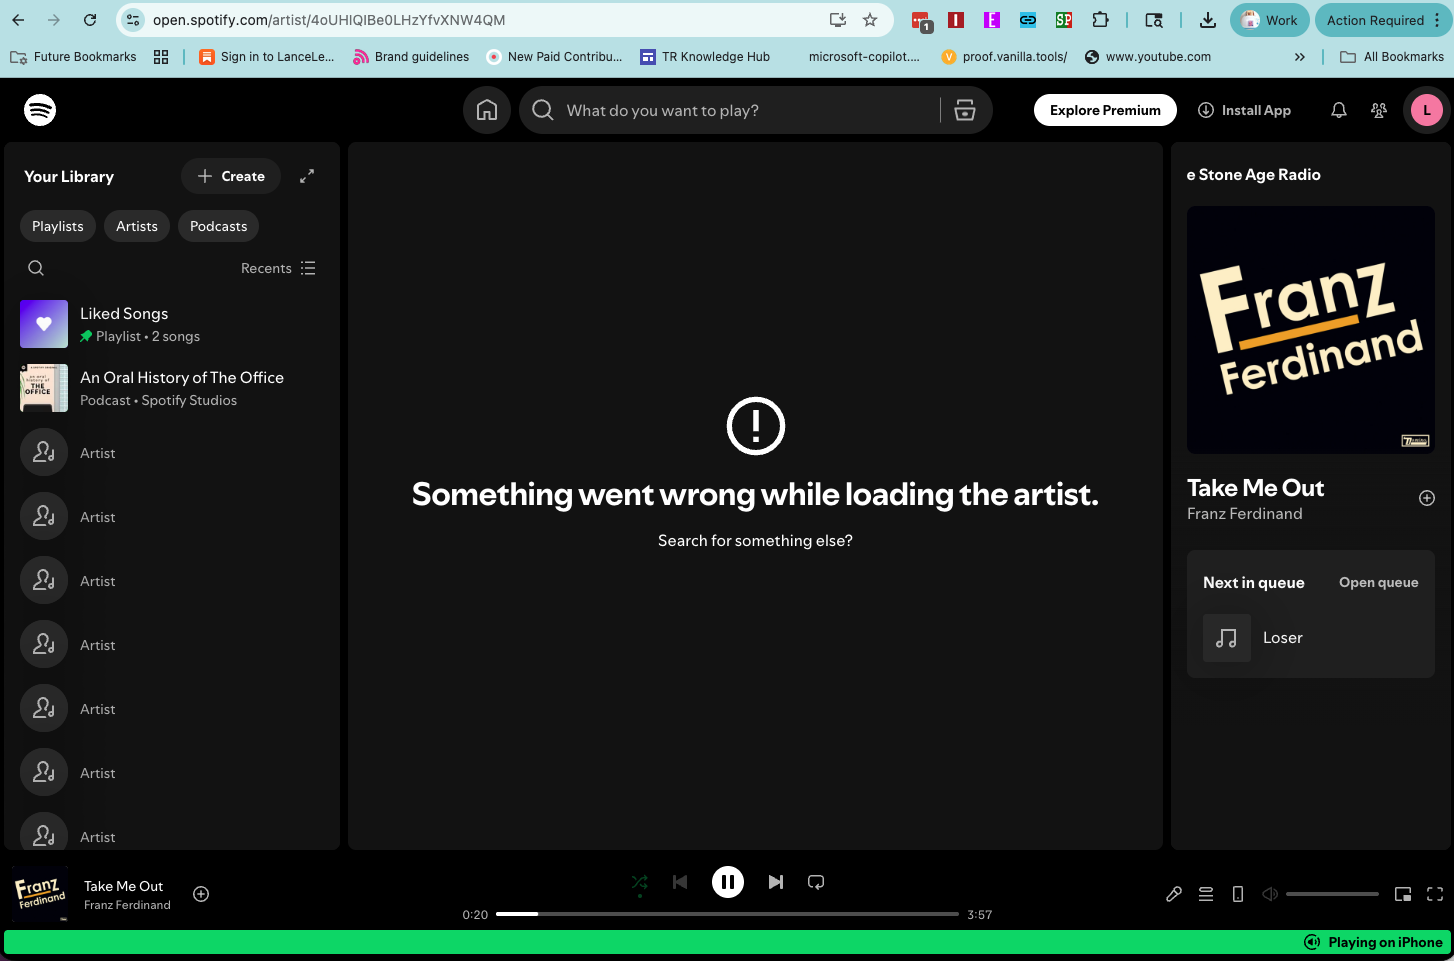Filter library by Artists
The image size is (1454, 961).
coord(137,226)
